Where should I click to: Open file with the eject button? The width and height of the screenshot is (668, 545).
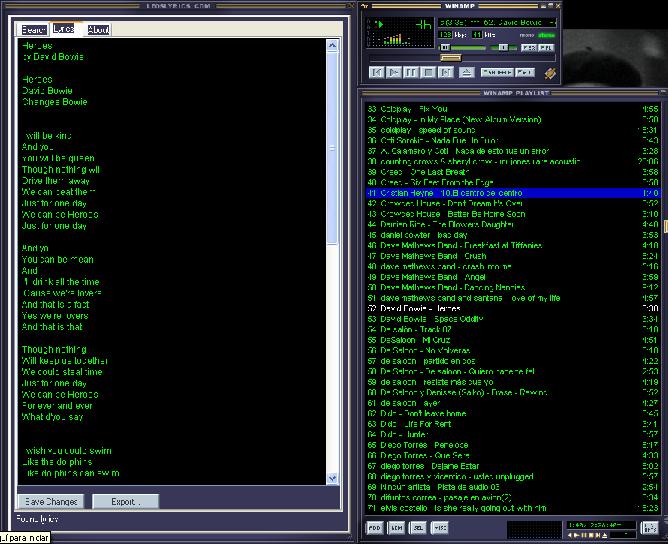click(466, 72)
